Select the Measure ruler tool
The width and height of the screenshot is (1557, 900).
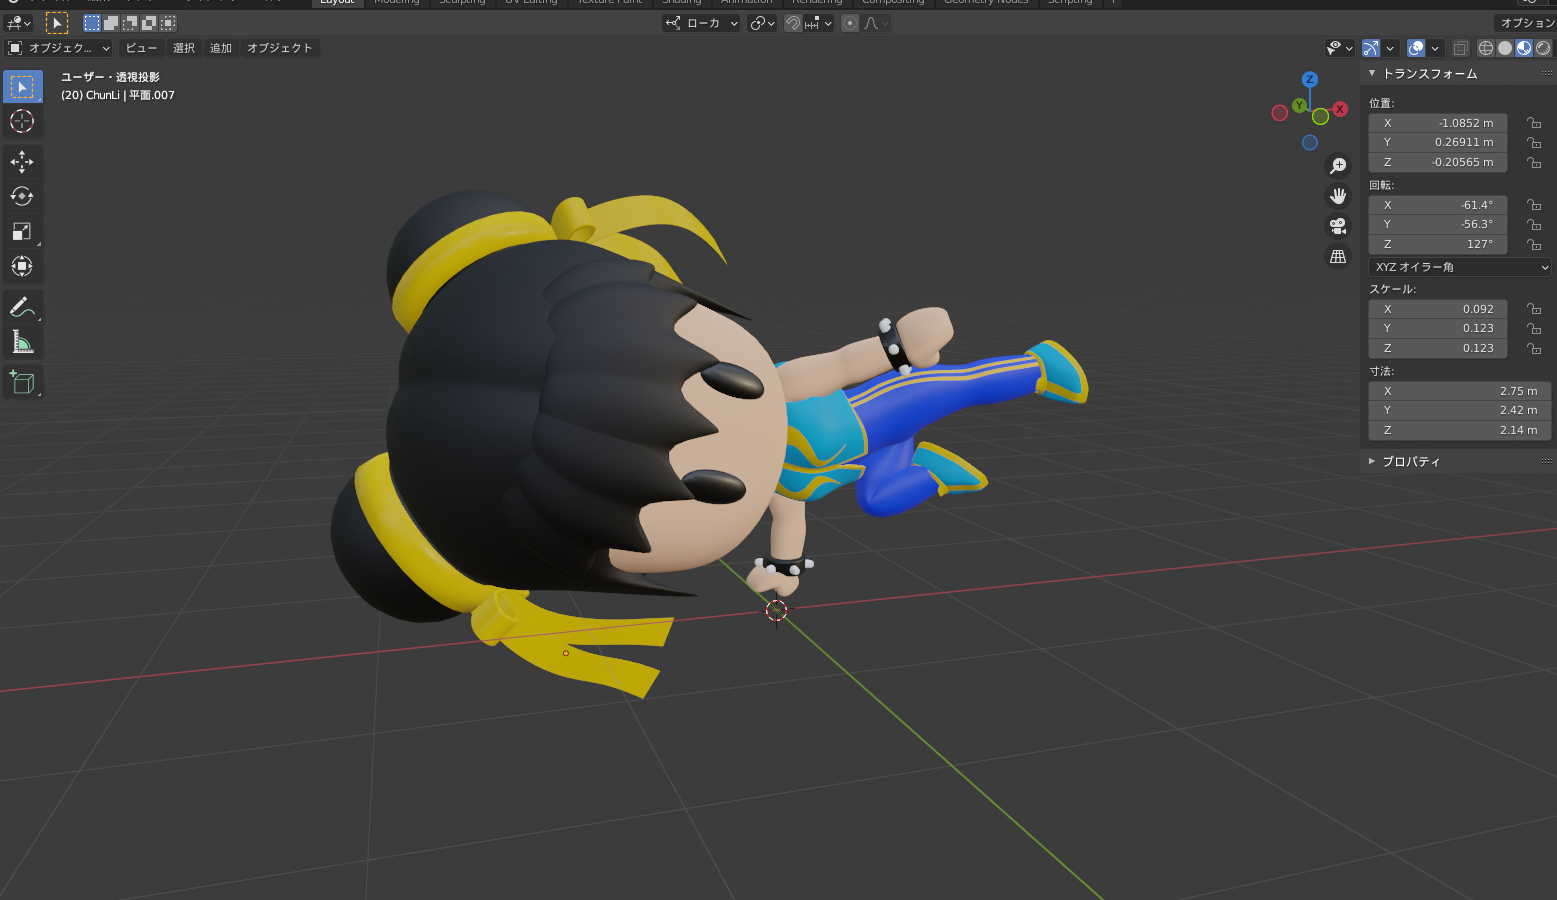click(22, 343)
